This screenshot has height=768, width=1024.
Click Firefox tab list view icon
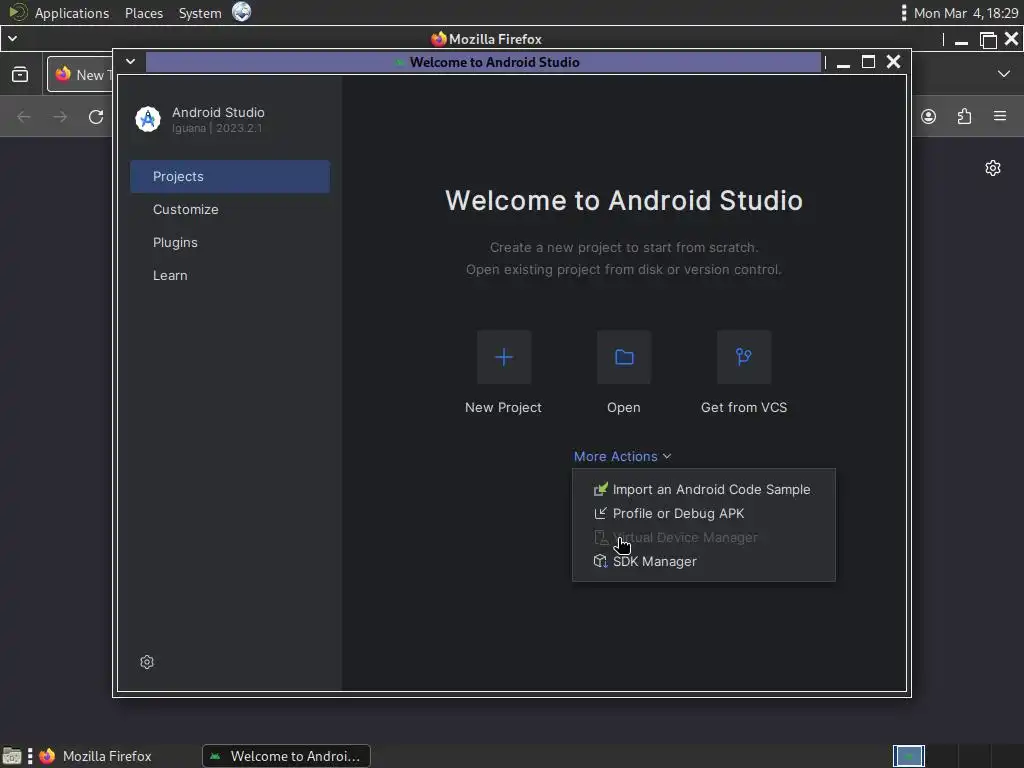pyautogui.click(x=20, y=74)
